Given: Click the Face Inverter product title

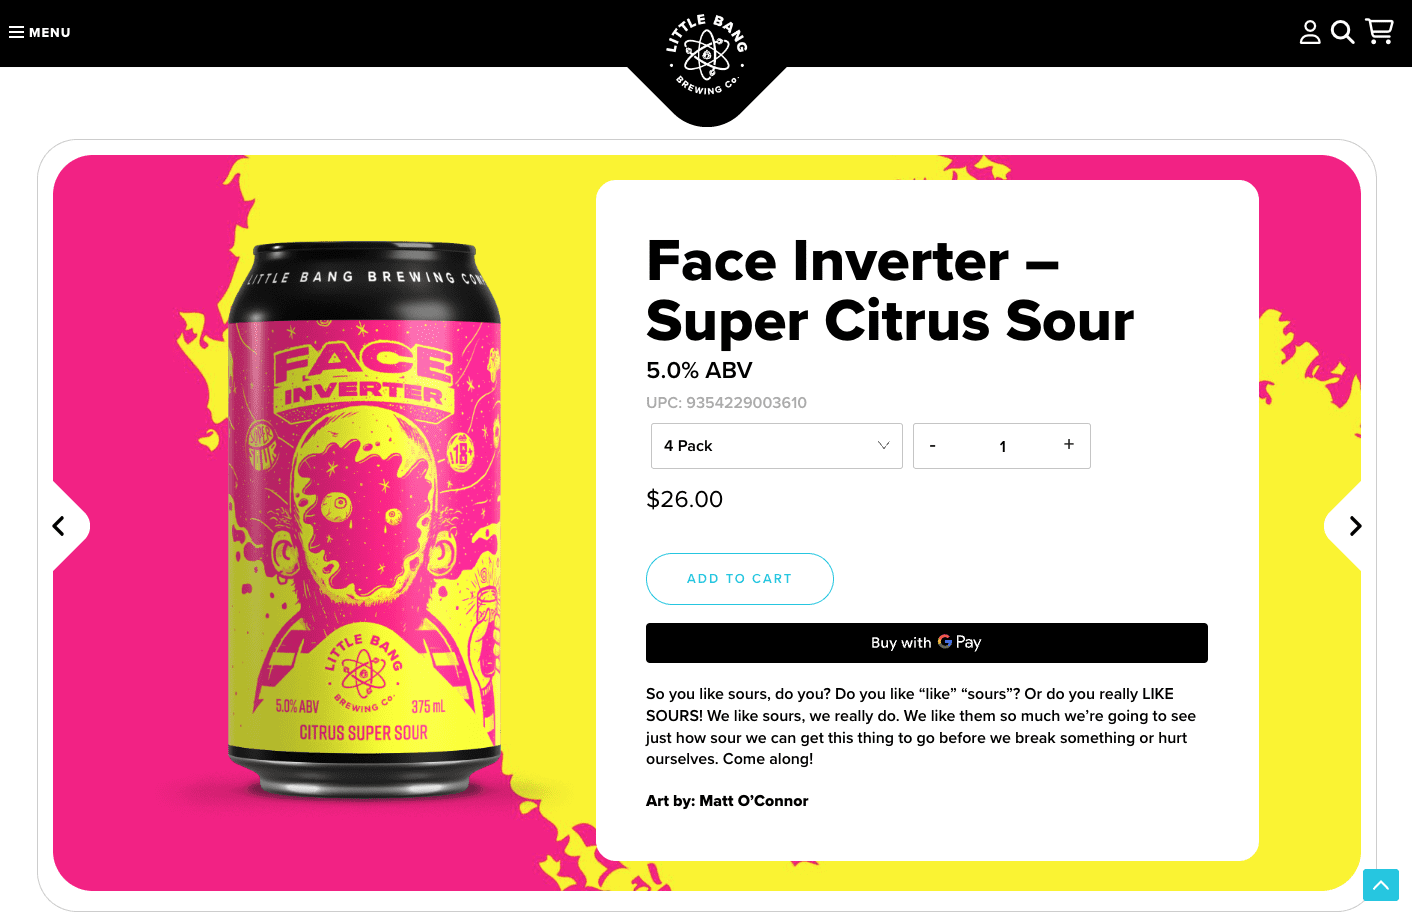Looking at the screenshot, I should click(890, 291).
